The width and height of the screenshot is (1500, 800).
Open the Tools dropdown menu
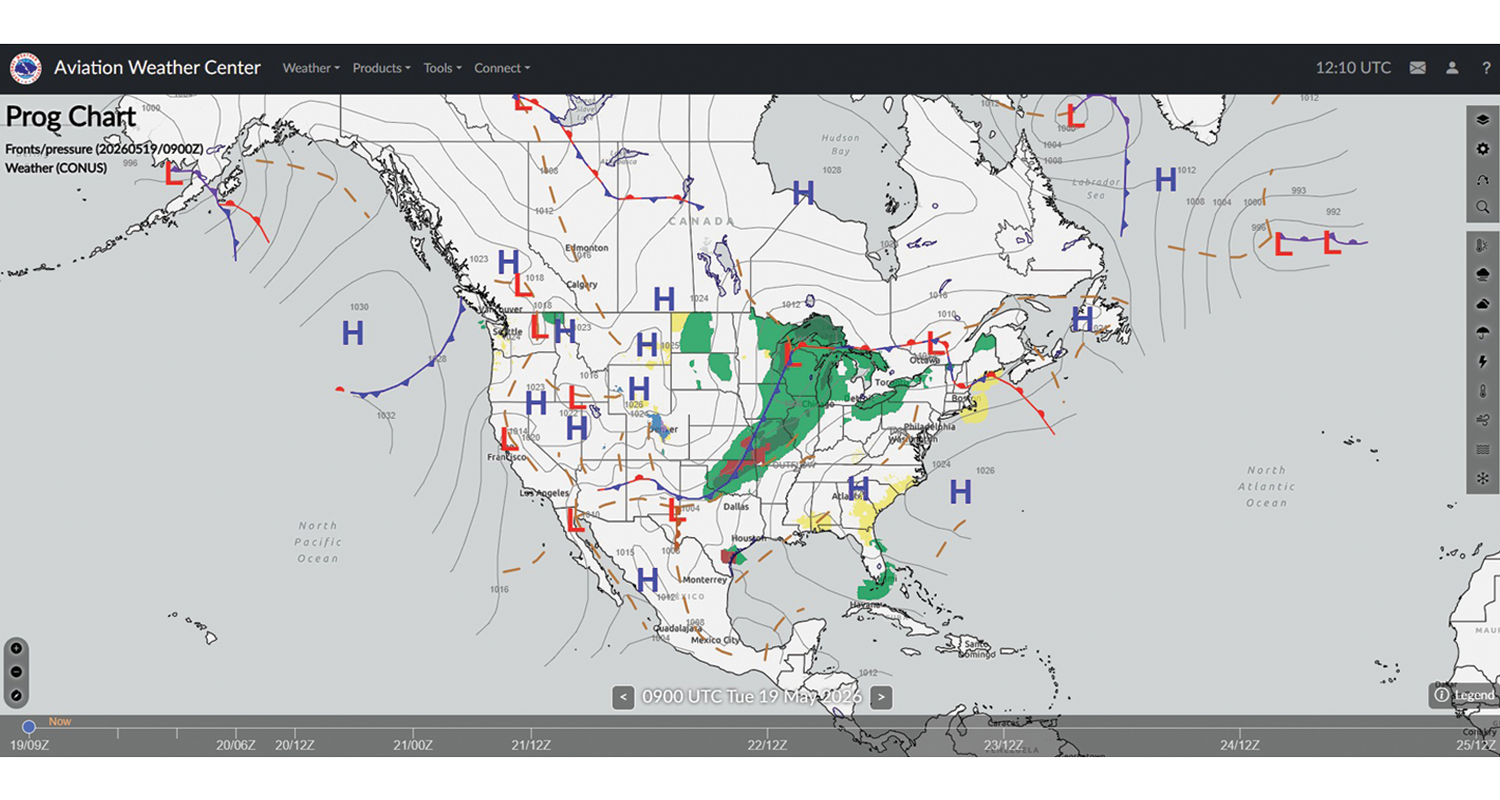pyautogui.click(x=442, y=68)
